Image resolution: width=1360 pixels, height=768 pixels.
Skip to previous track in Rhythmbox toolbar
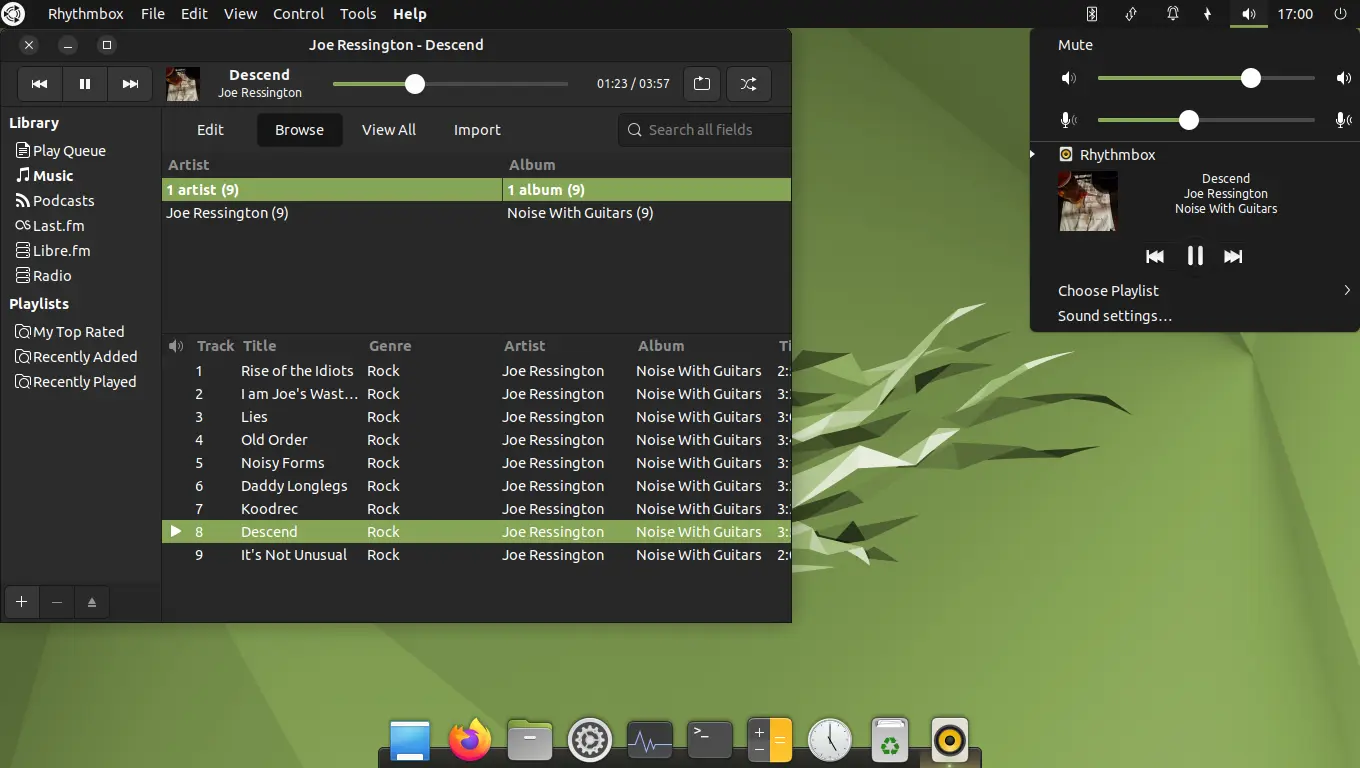tap(39, 84)
